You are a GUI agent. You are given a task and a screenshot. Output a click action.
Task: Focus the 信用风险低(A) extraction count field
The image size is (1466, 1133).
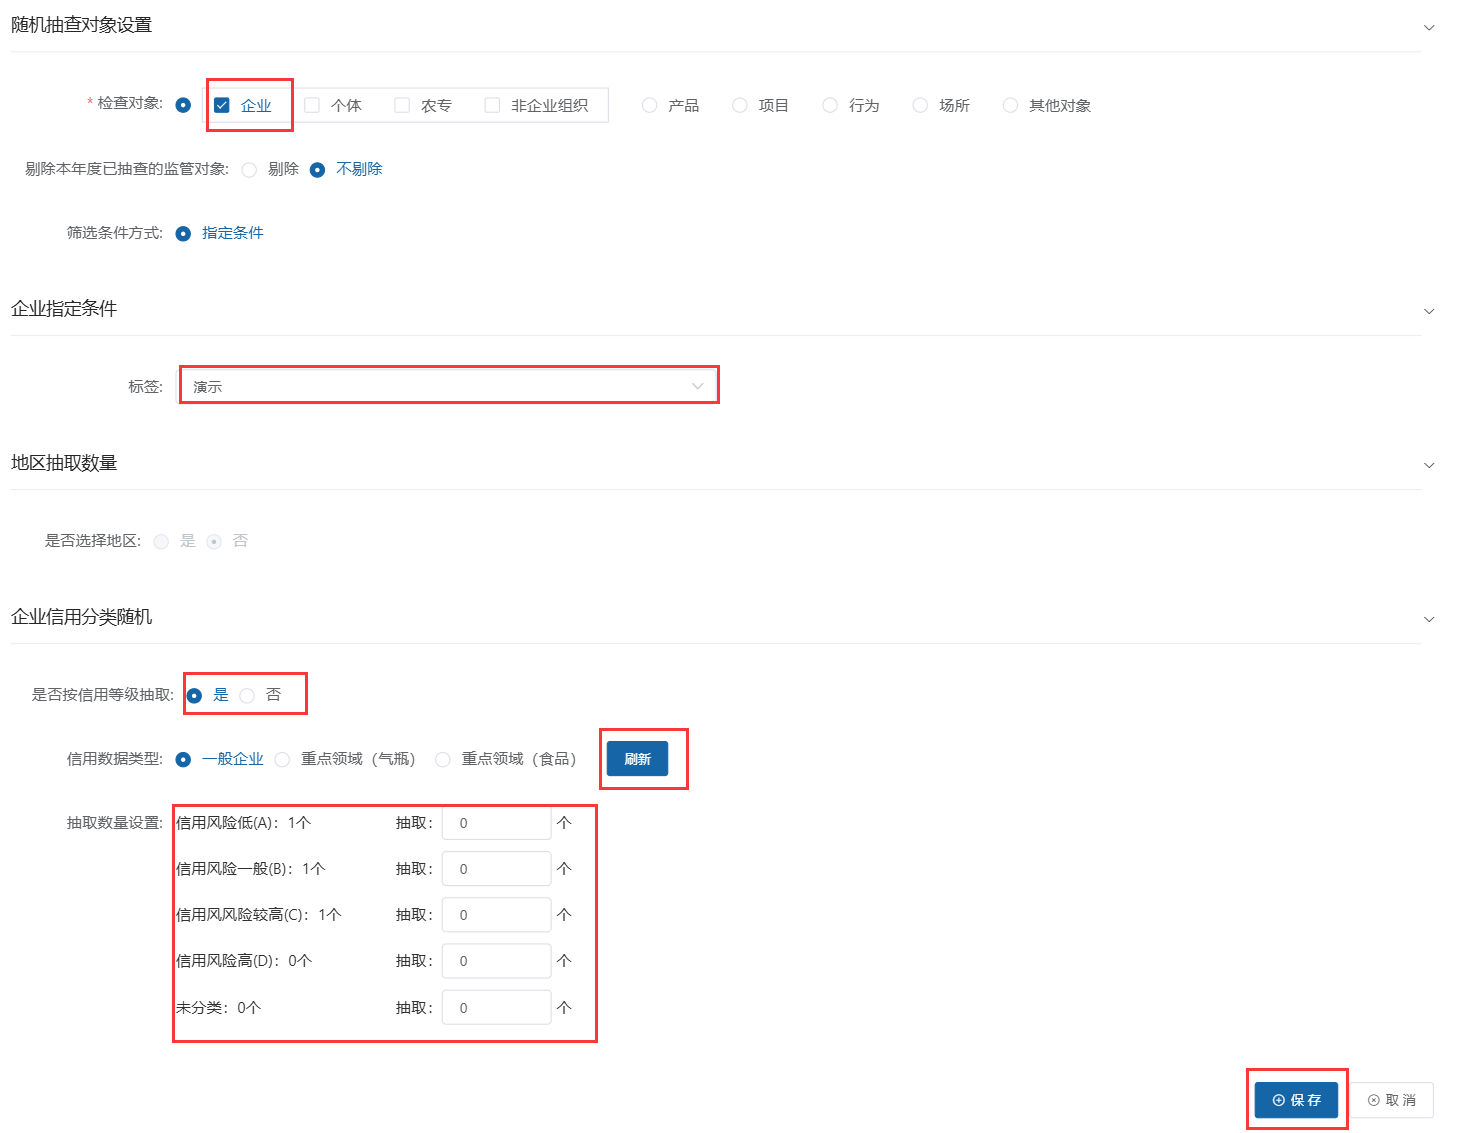click(496, 823)
